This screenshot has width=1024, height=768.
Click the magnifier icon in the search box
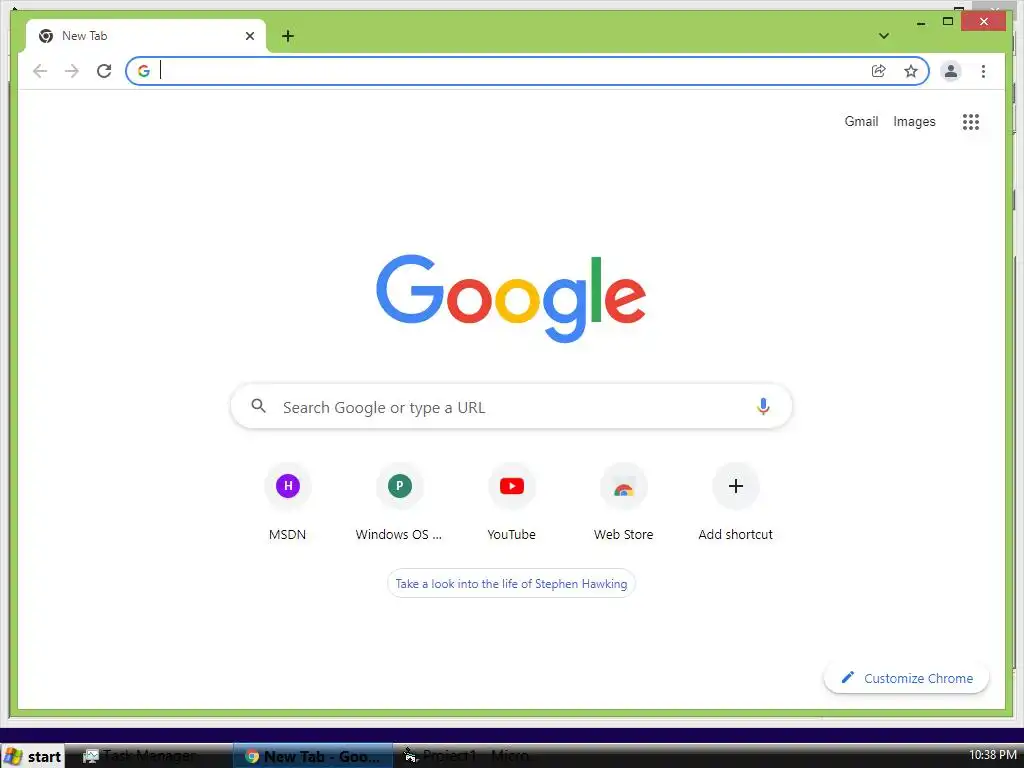(x=259, y=406)
